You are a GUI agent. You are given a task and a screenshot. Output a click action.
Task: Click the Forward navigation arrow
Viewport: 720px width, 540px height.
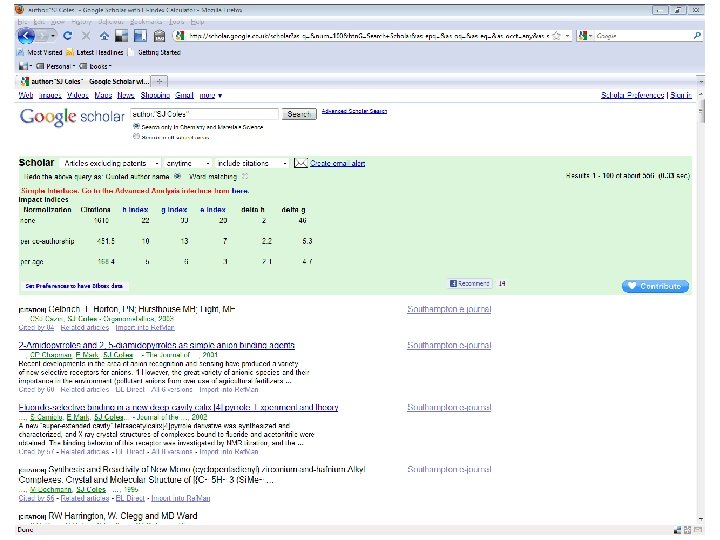point(44,36)
